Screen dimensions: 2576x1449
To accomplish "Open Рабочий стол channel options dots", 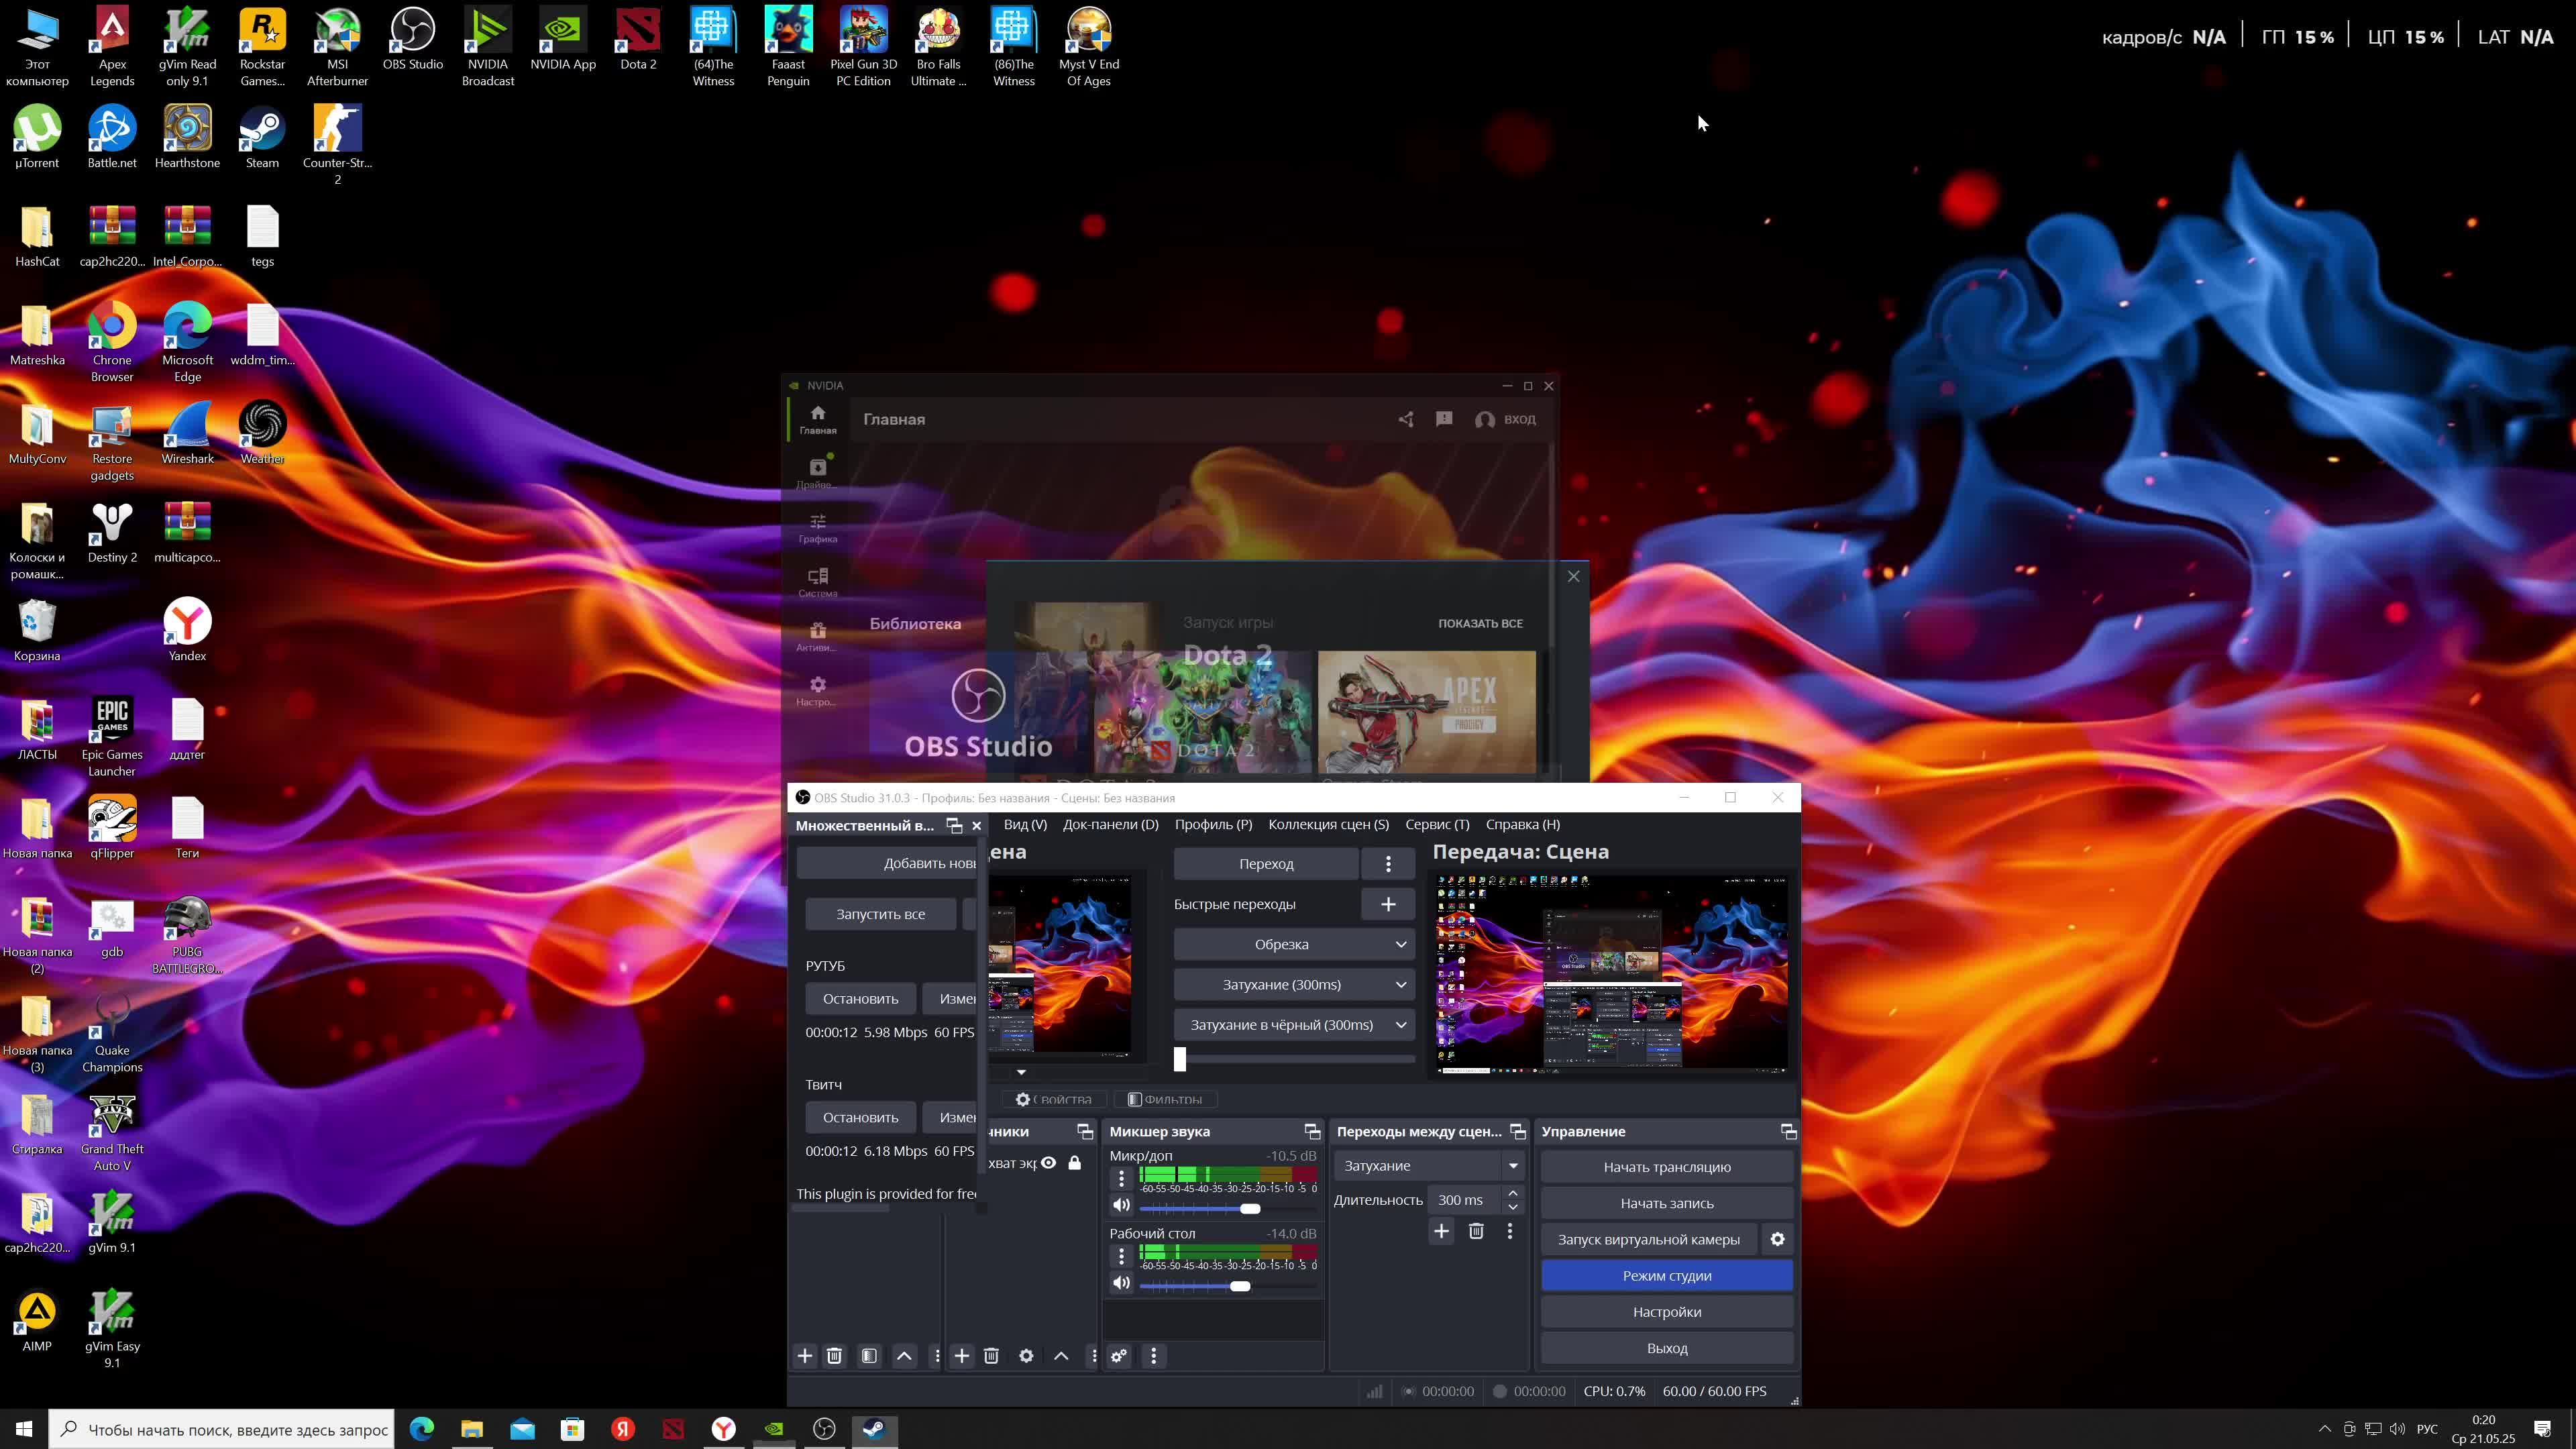I will coord(1121,1256).
